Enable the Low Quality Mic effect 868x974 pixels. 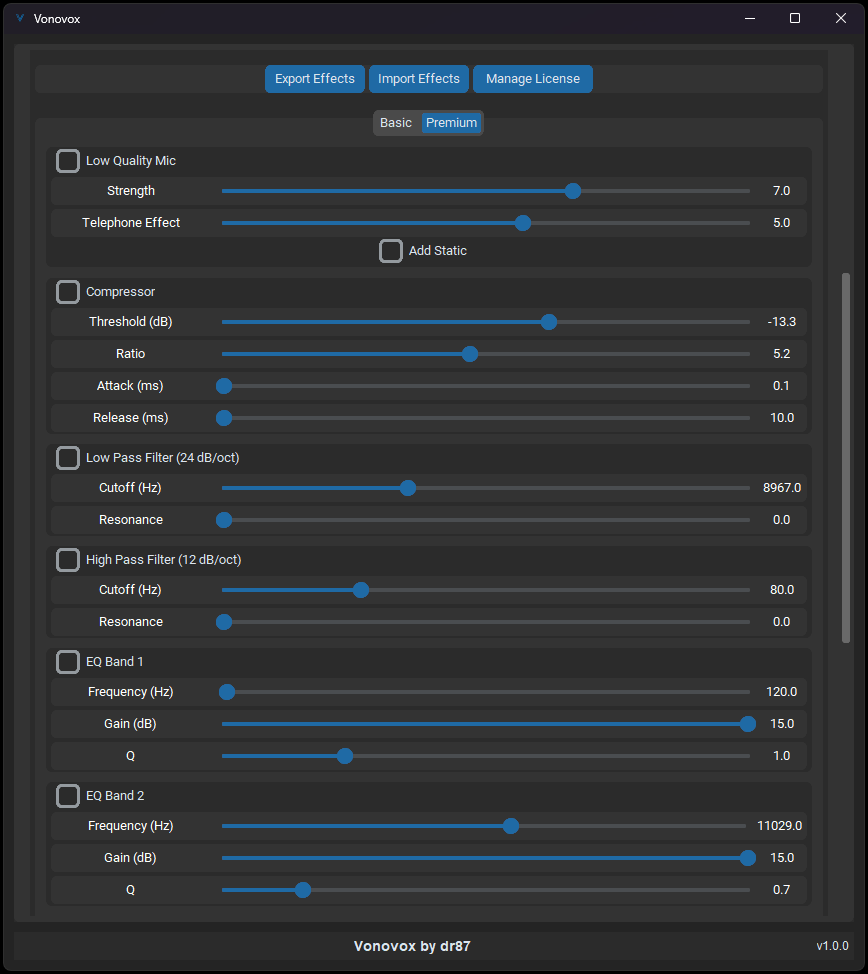pyautogui.click(x=68, y=161)
